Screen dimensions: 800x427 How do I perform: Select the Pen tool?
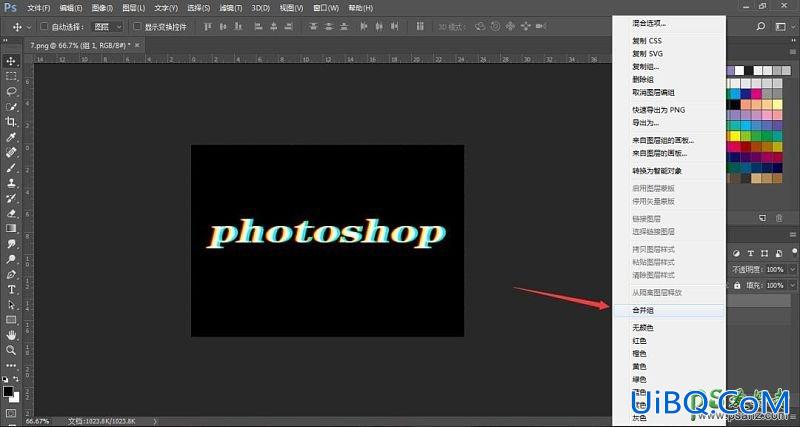(x=11, y=274)
